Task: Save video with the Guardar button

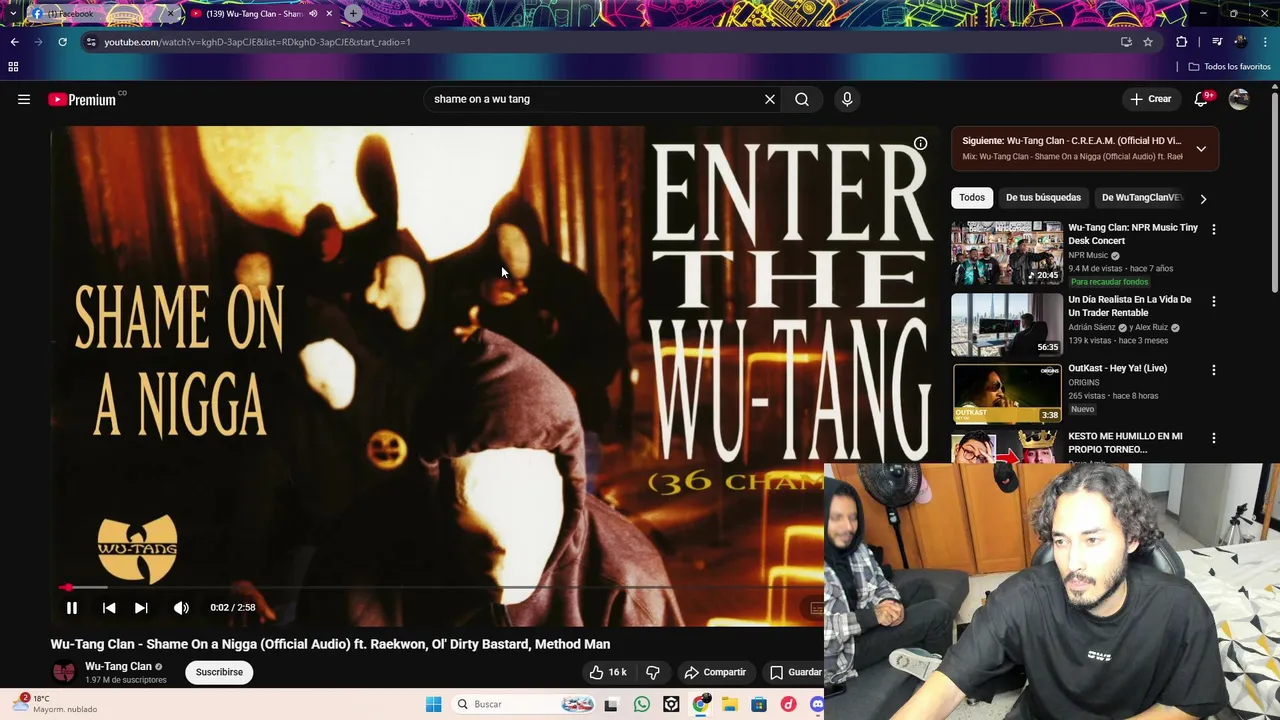Action: click(x=795, y=672)
